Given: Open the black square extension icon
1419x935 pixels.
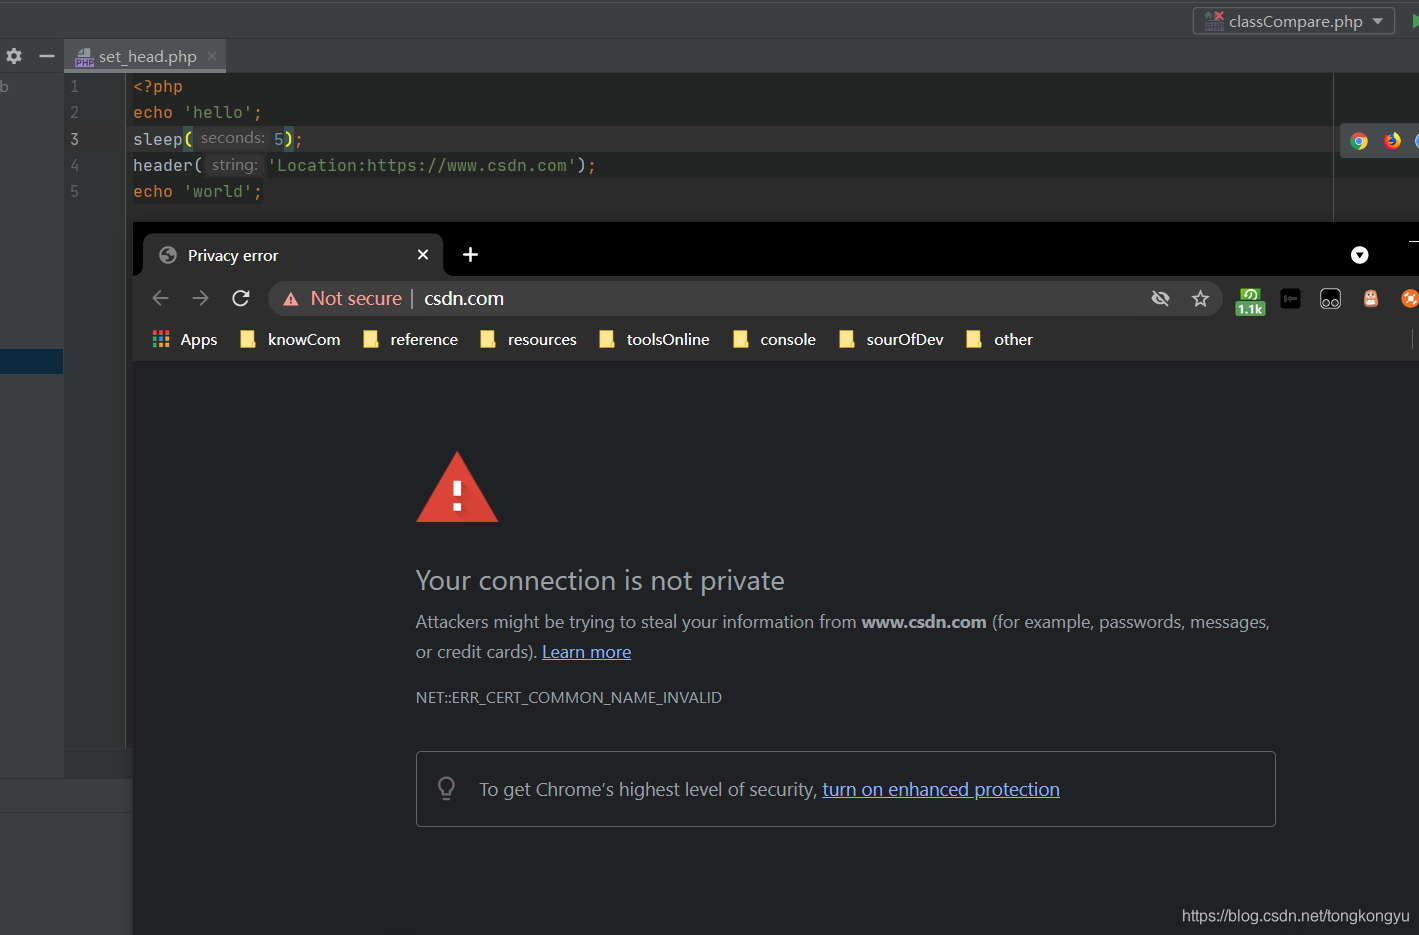Looking at the screenshot, I should point(1290,298).
